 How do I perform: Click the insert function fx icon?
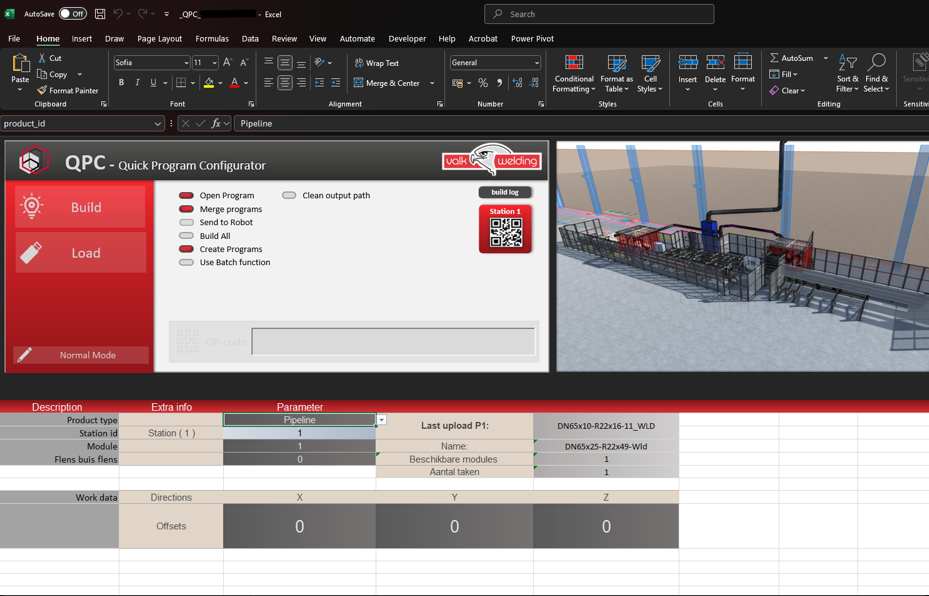pyautogui.click(x=216, y=123)
